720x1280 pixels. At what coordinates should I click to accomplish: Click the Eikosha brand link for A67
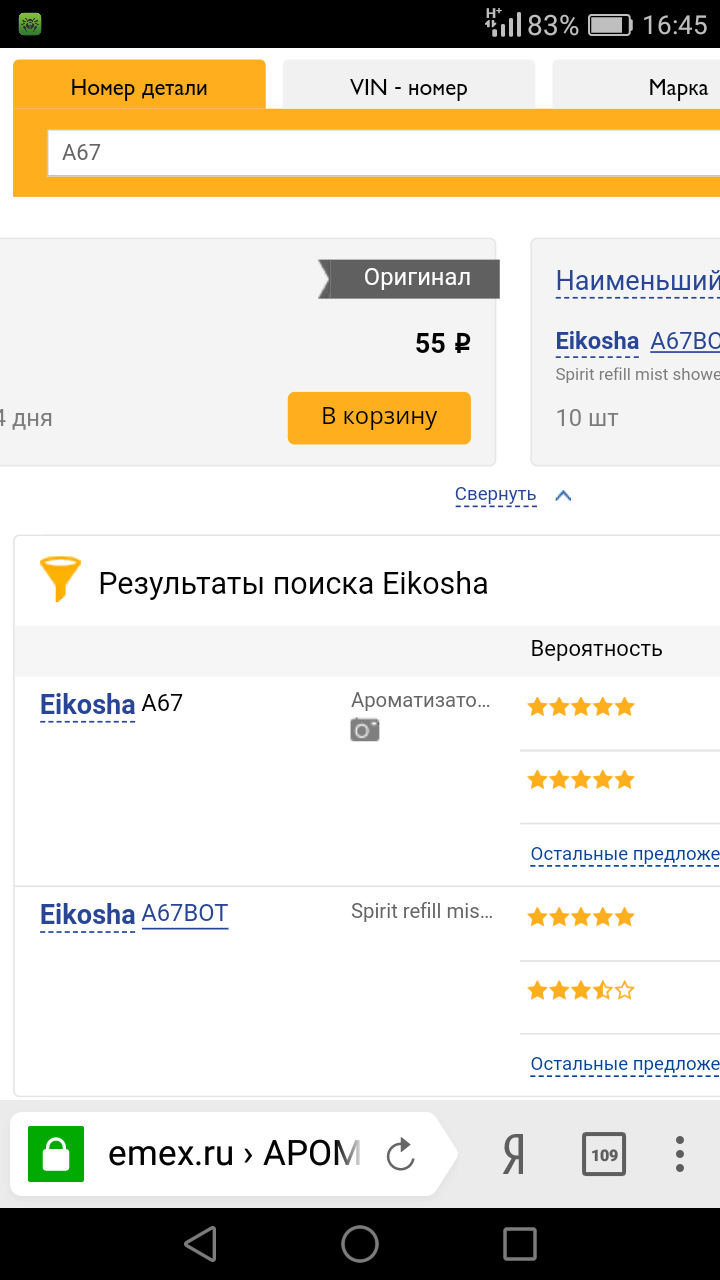point(87,704)
